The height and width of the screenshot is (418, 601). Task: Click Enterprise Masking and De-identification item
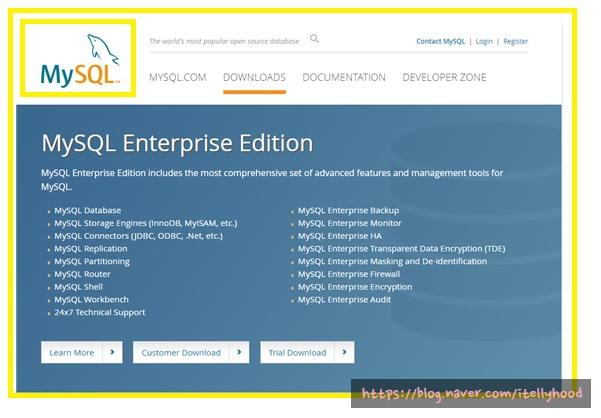click(x=392, y=261)
